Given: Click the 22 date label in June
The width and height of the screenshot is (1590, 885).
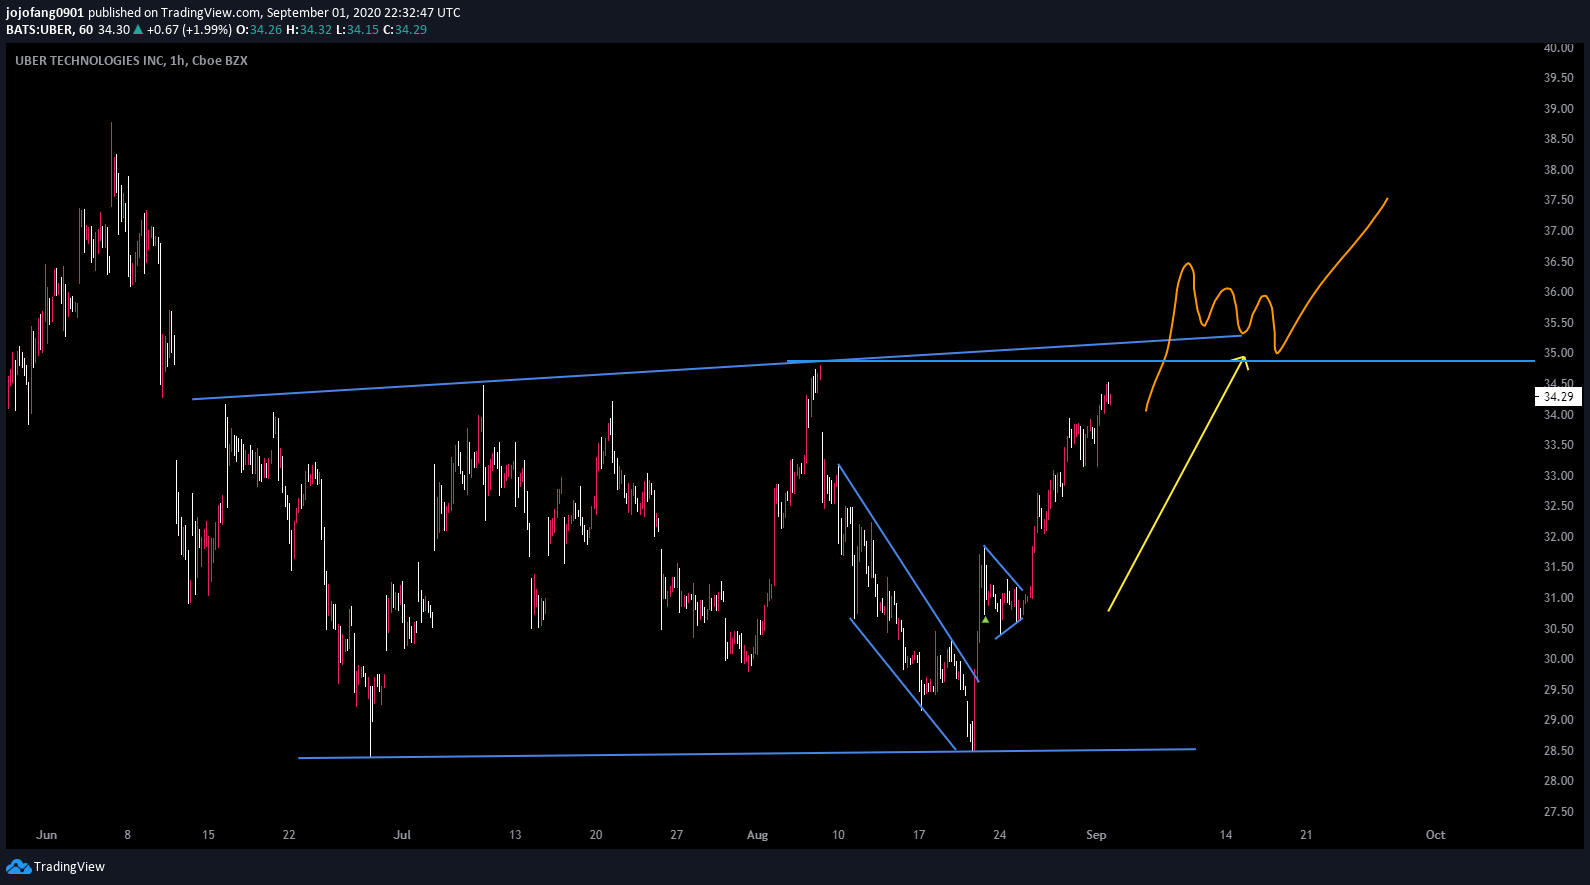Looking at the screenshot, I should (289, 835).
